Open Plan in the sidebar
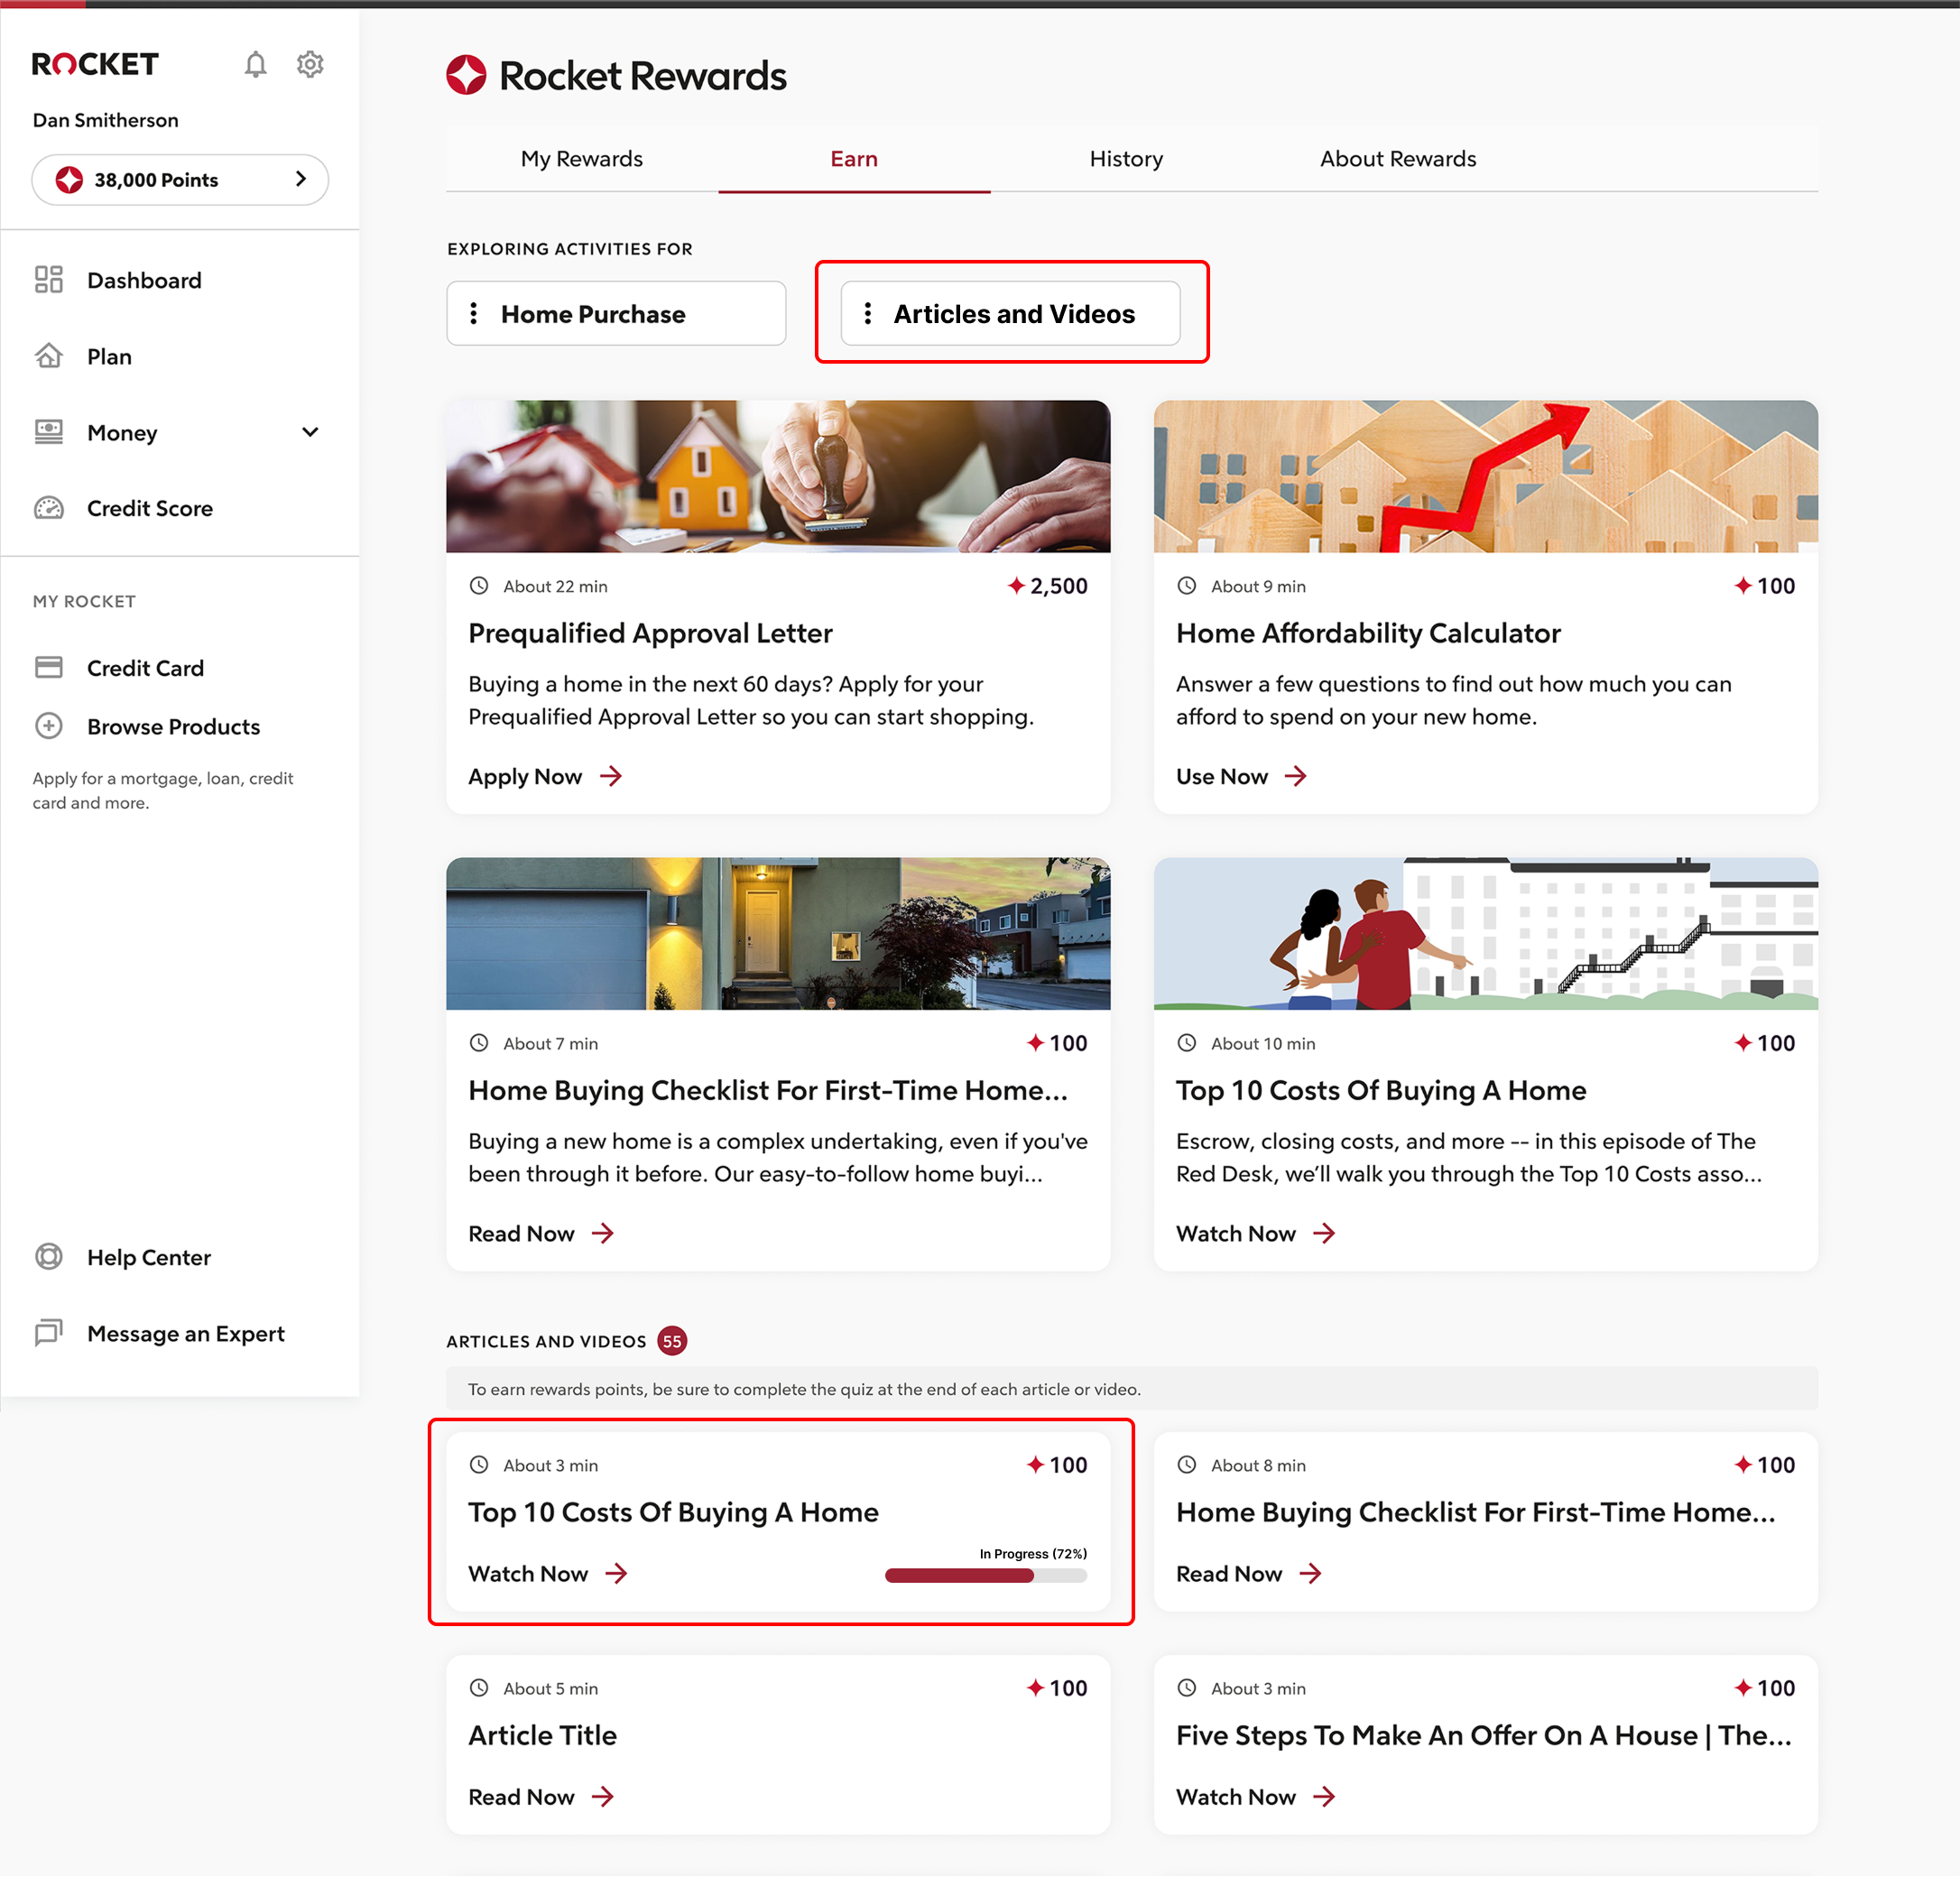The width and height of the screenshot is (1960, 1886). pyautogui.click(x=109, y=356)
